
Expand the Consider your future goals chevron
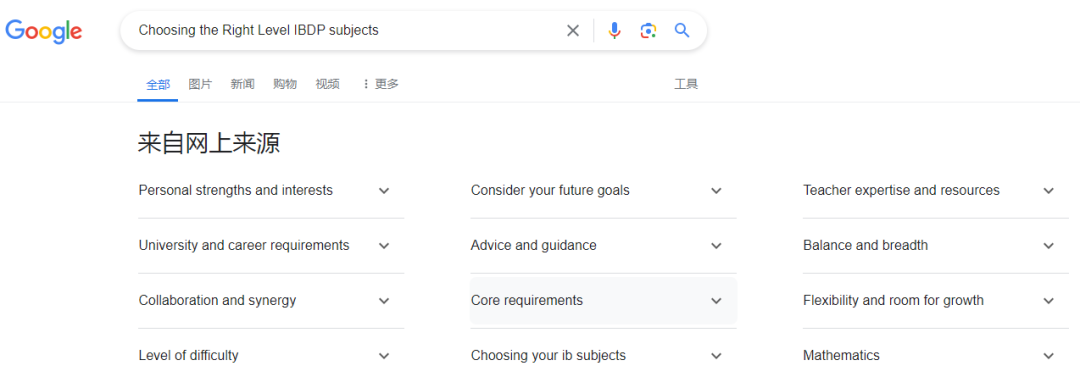[x=716, y=191]
